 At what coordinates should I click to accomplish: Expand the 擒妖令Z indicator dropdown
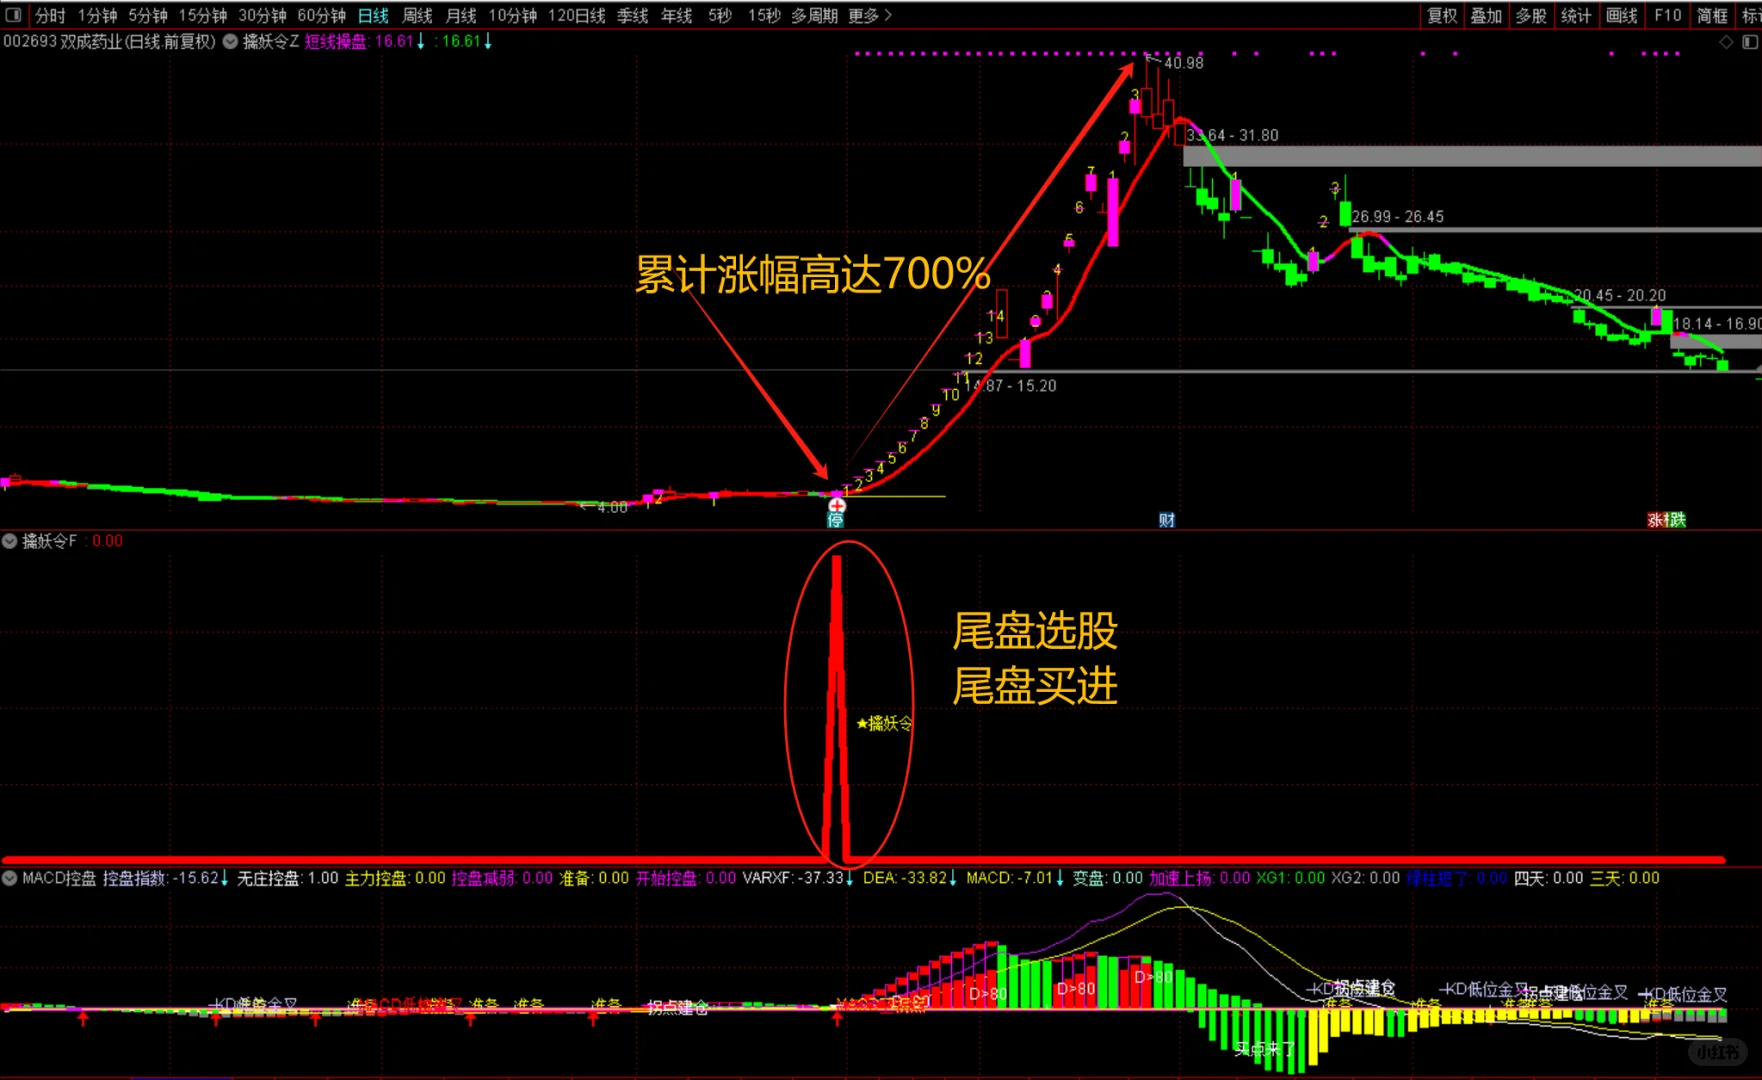coord(230,41)
